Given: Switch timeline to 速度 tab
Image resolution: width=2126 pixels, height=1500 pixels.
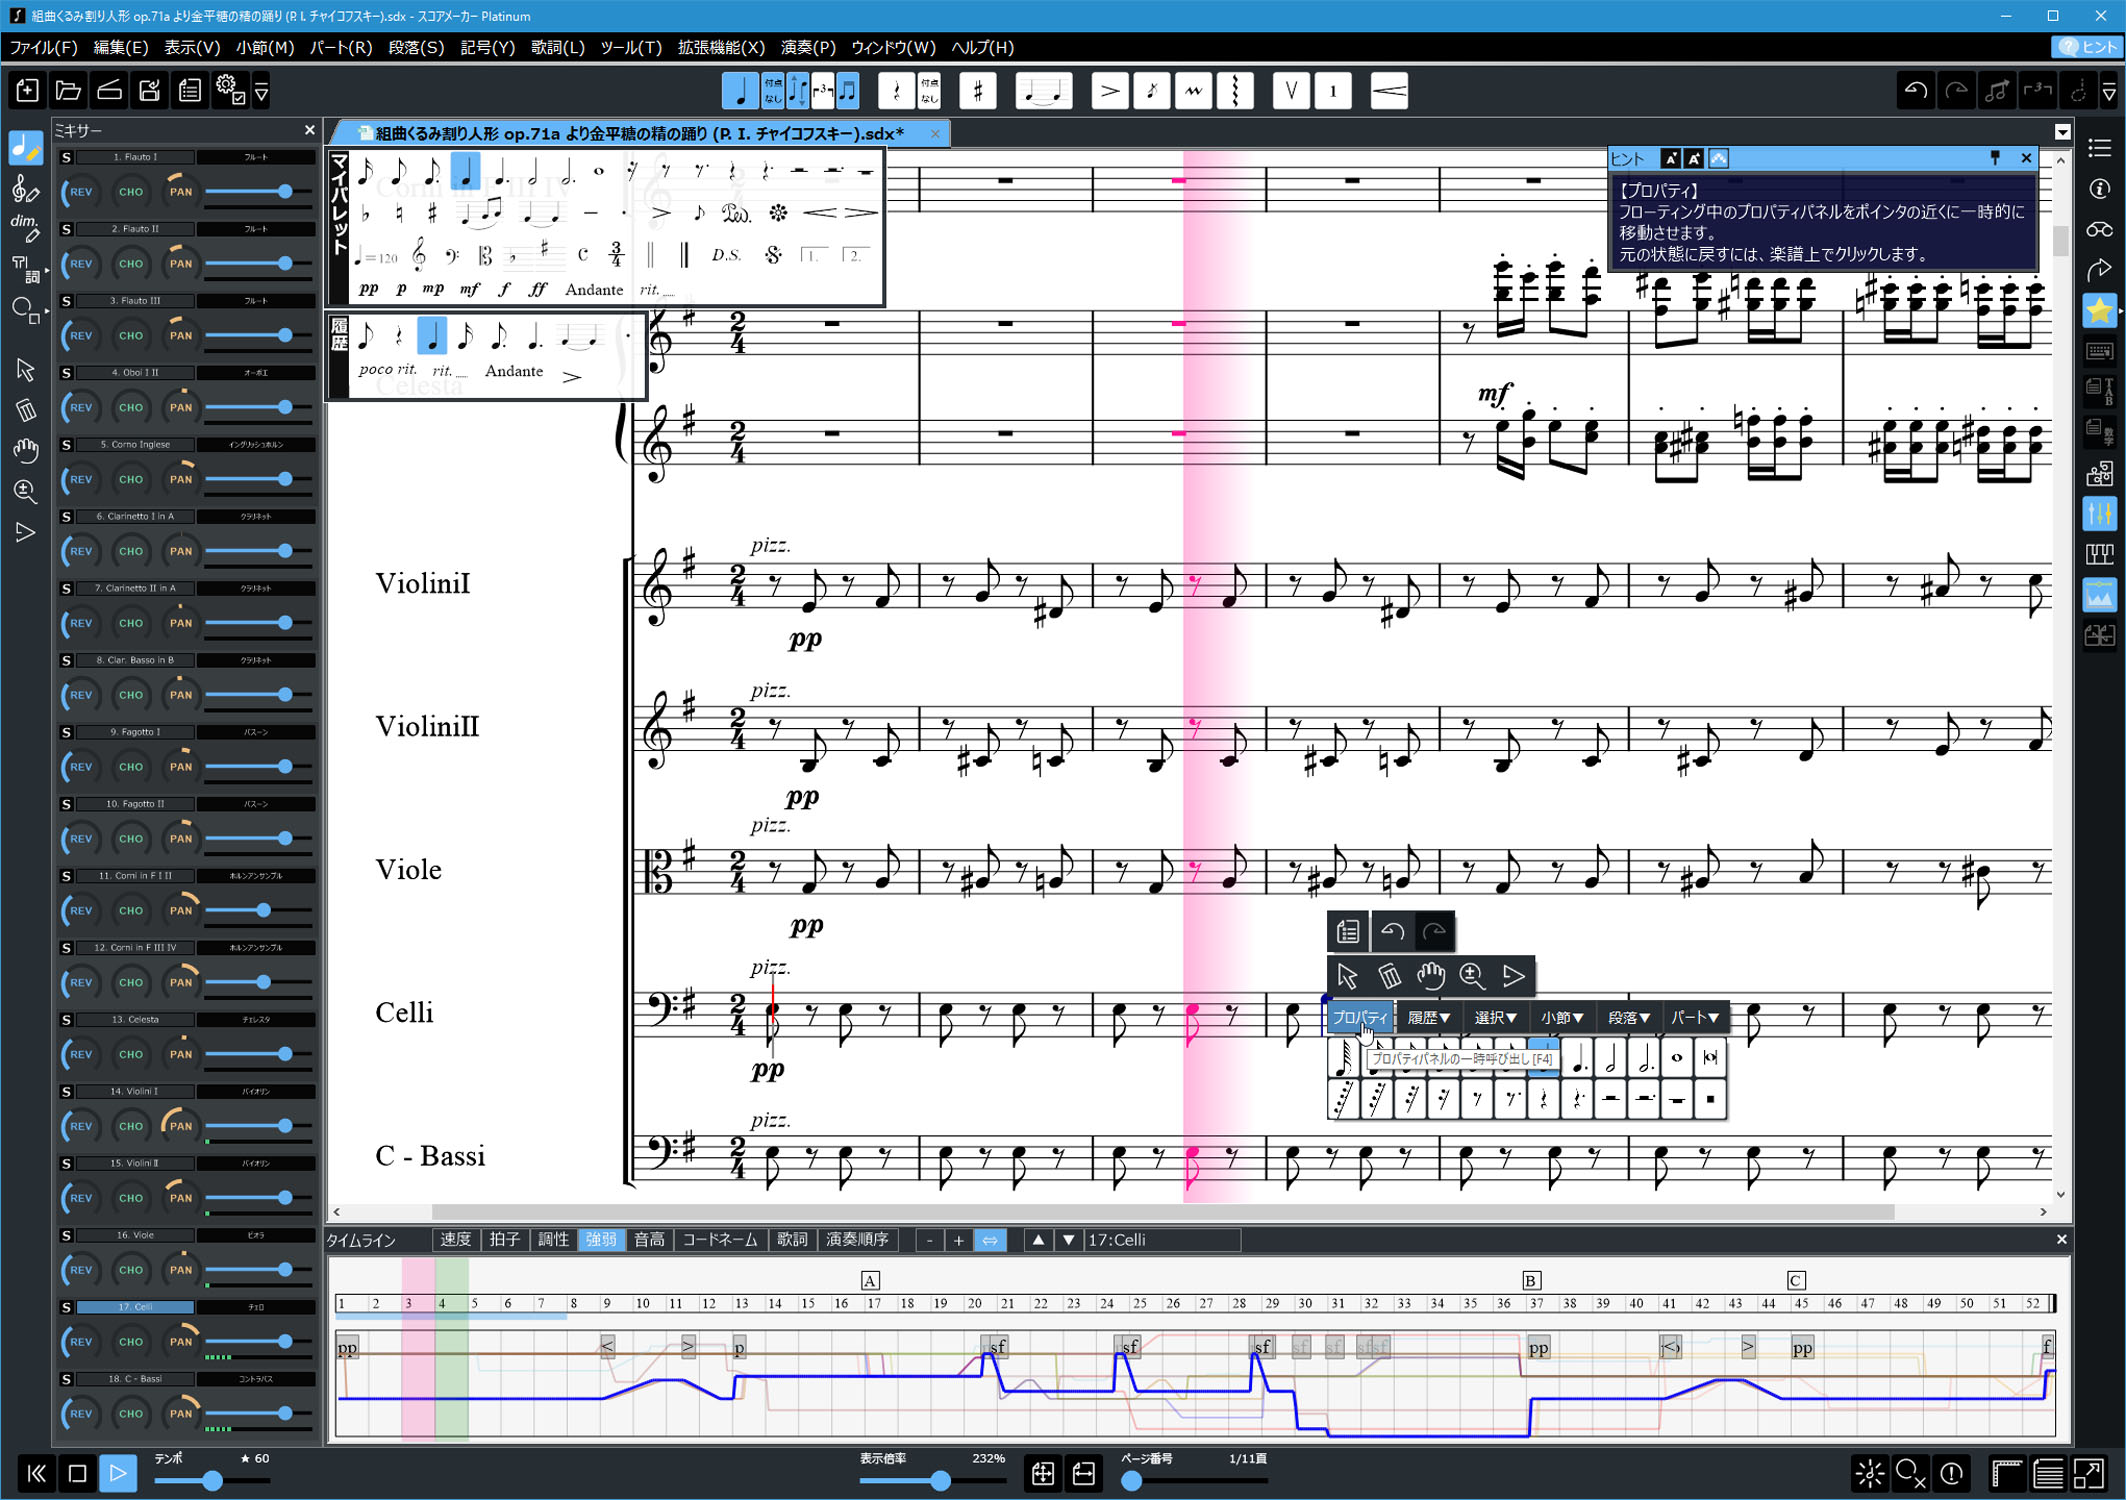Looking at the screenshot, I should tap(455, 1240).
